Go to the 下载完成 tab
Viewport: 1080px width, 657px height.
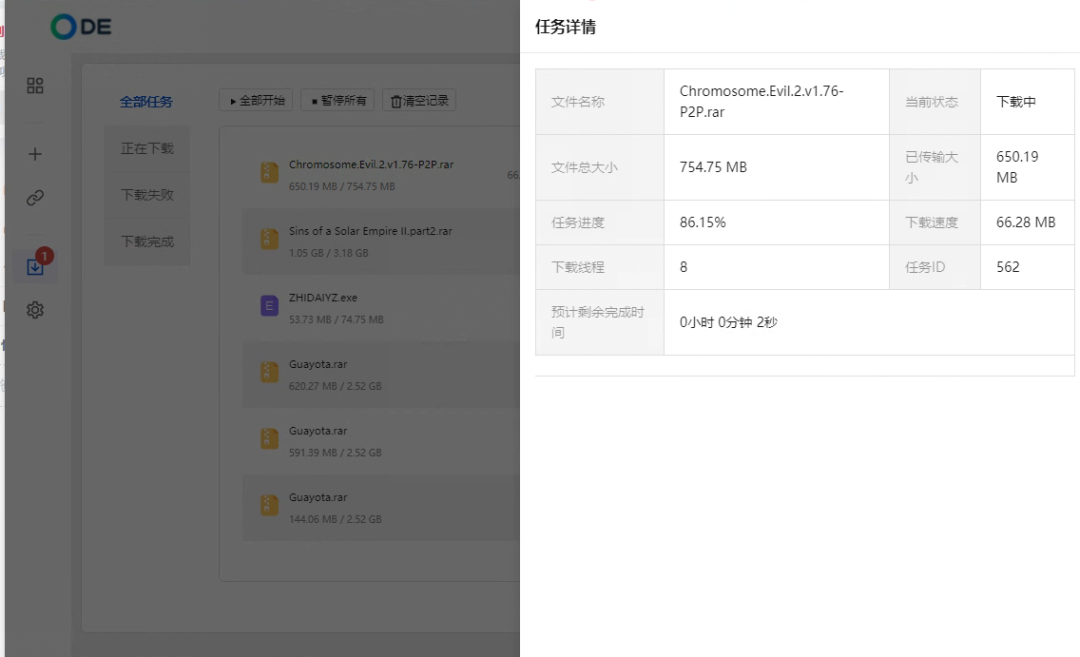click(x=147, y=241)
